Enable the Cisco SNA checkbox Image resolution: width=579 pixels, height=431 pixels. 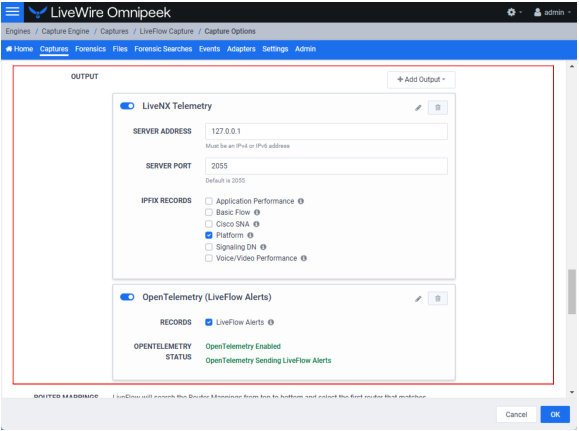pyautogui.click(x=209, y=224)
